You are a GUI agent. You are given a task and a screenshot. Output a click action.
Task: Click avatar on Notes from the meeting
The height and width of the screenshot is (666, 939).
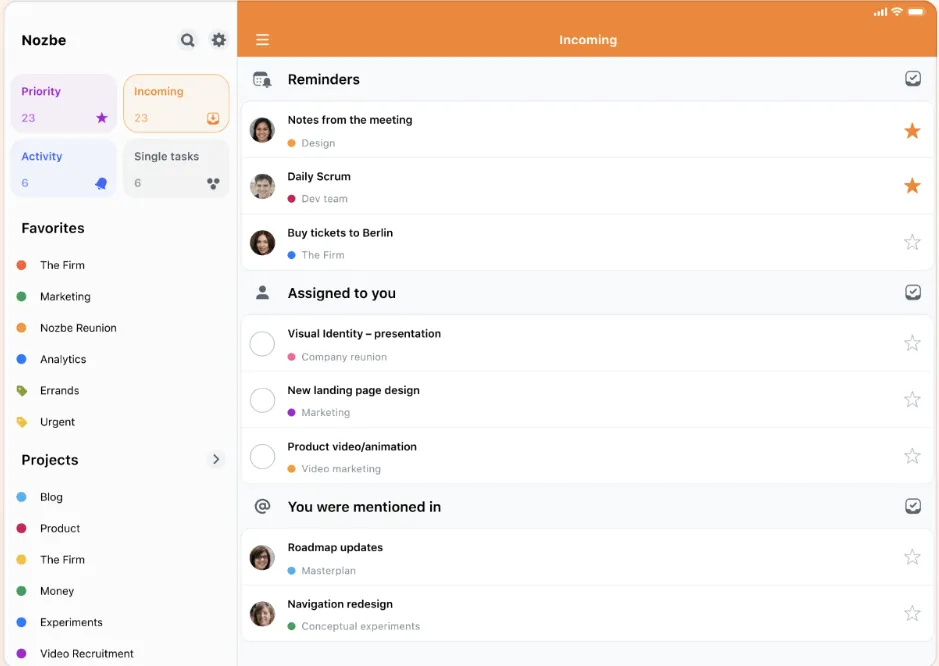[262, 130]
